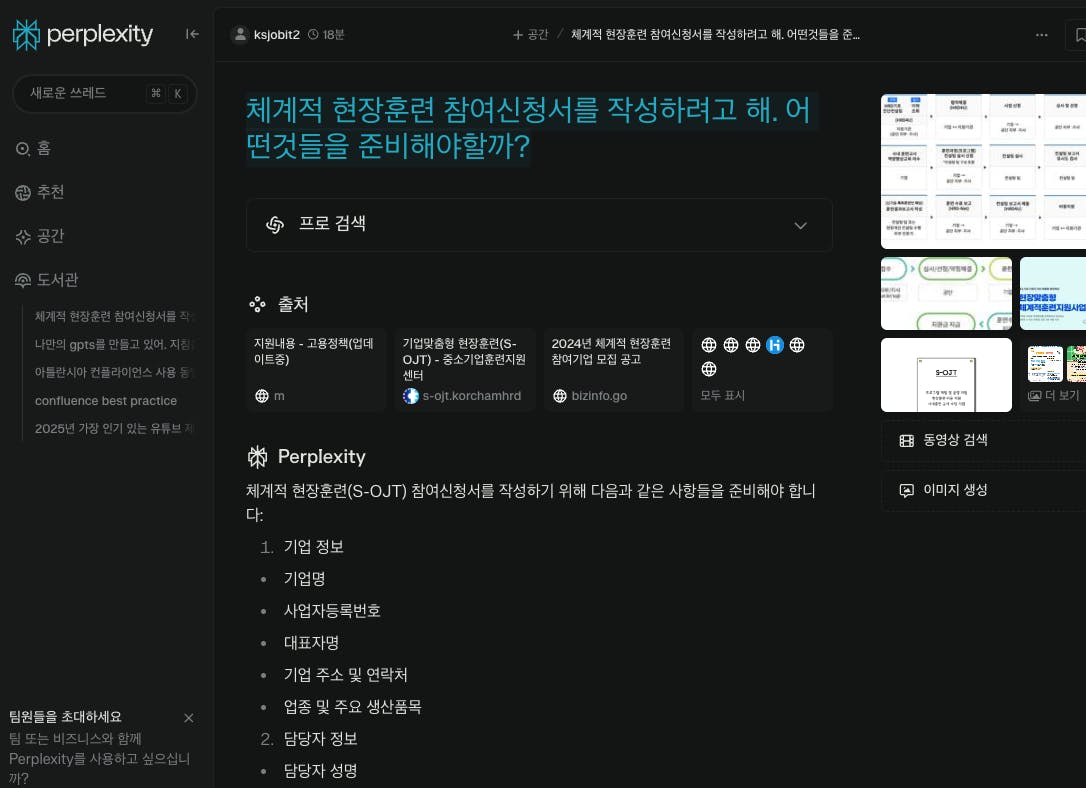The height and width of the screenshot is (788, 1086).
Task: Open the three-dot more options menu
Action: pos(1042,35)
